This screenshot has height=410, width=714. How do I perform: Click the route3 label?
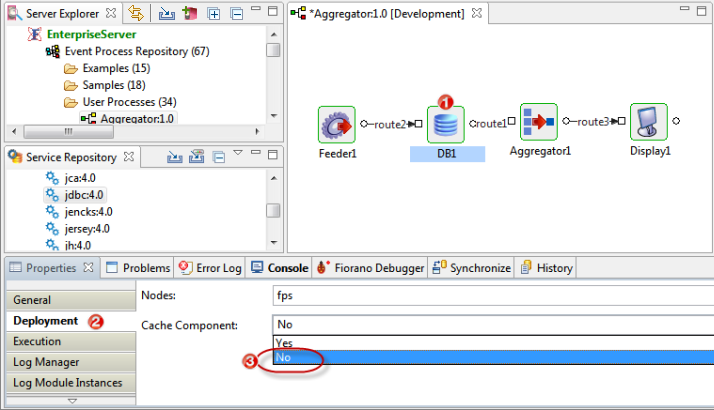[x=593, y=122]
